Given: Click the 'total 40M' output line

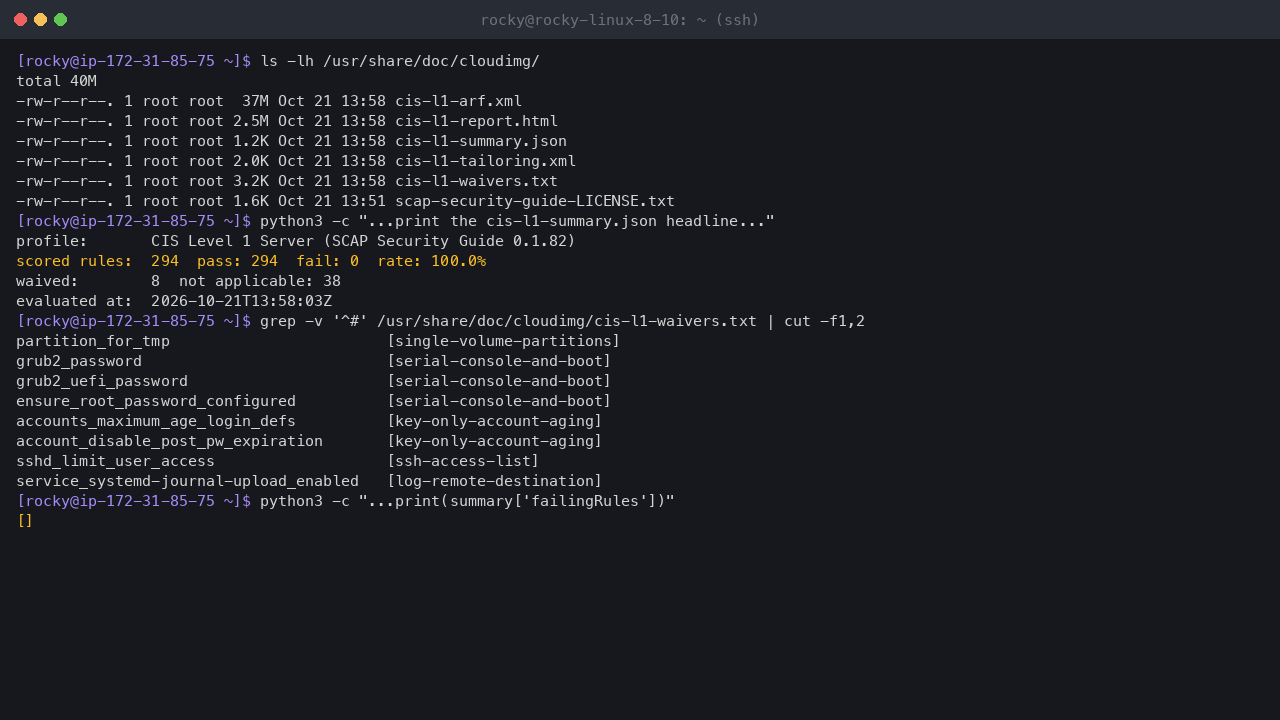Looking at the screenshot, I should (56, 81).
